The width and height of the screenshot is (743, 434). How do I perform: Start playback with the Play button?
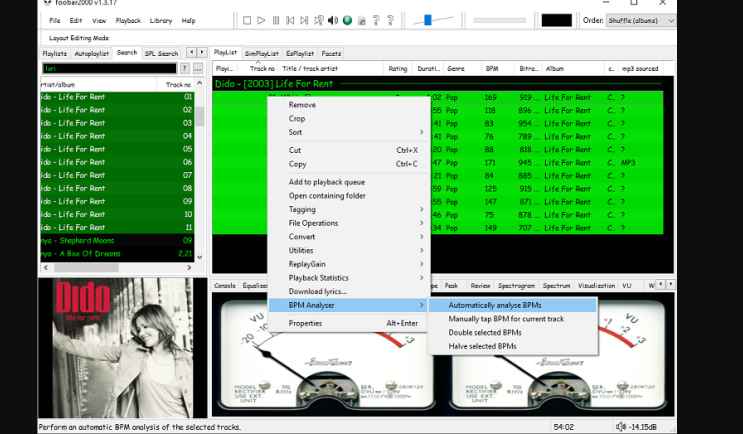pyautogui.click(x=261, y=20)
